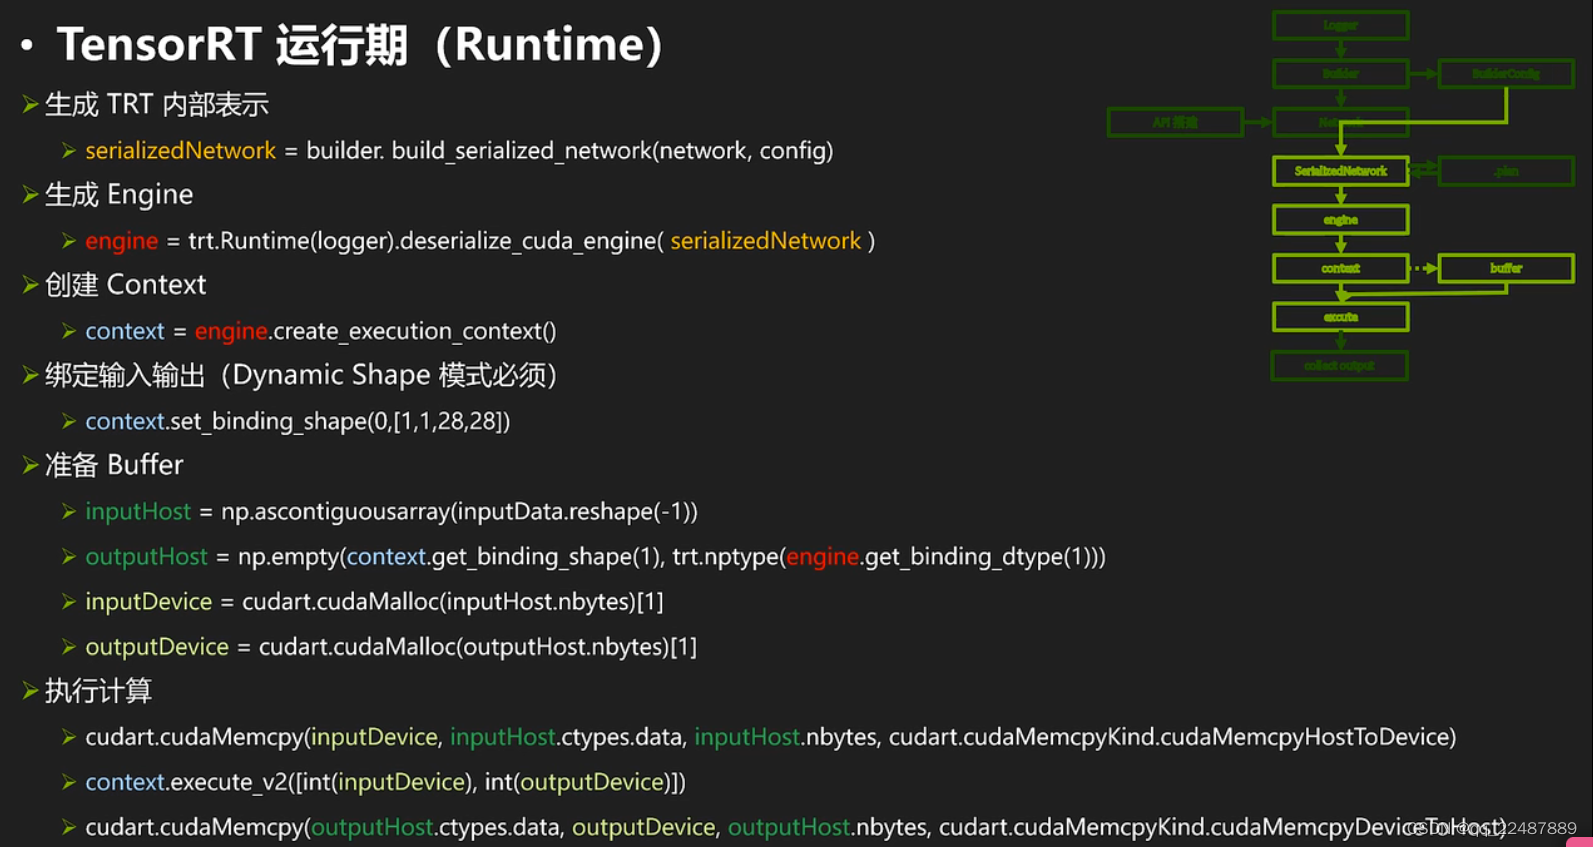This screenshot has width=1593, height=847.
Task: Click the outputHost = np.empty code line
Action: pyautogui.click(x=595, y=556)
